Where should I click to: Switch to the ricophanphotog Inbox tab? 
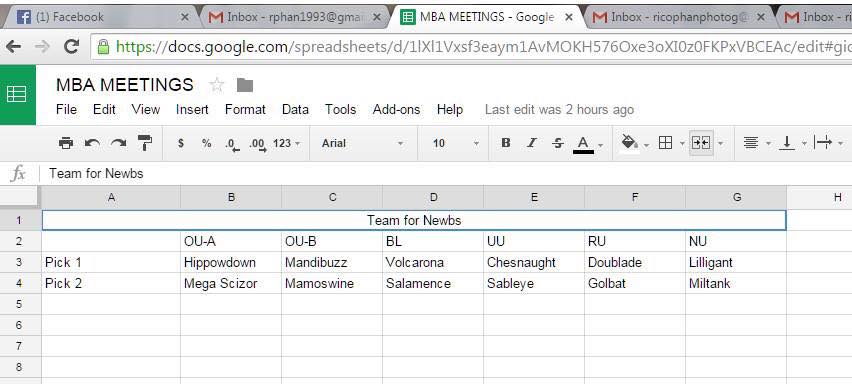[x=679, y=17]
